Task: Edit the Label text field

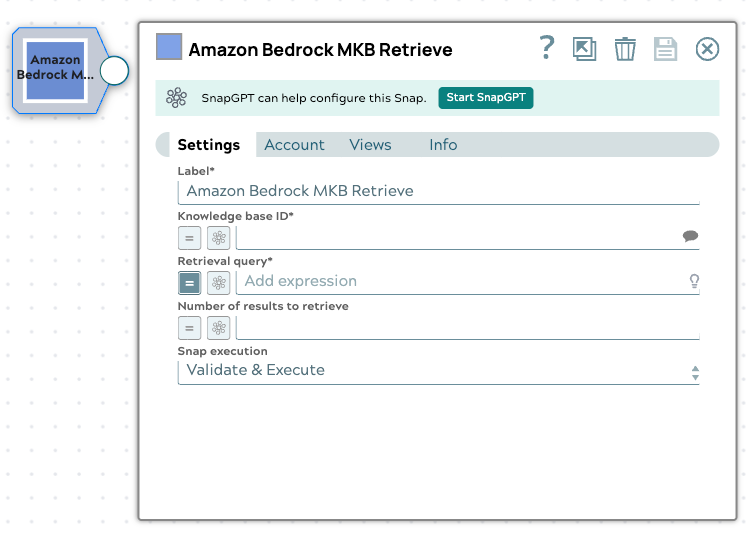Action: (438, 191)
